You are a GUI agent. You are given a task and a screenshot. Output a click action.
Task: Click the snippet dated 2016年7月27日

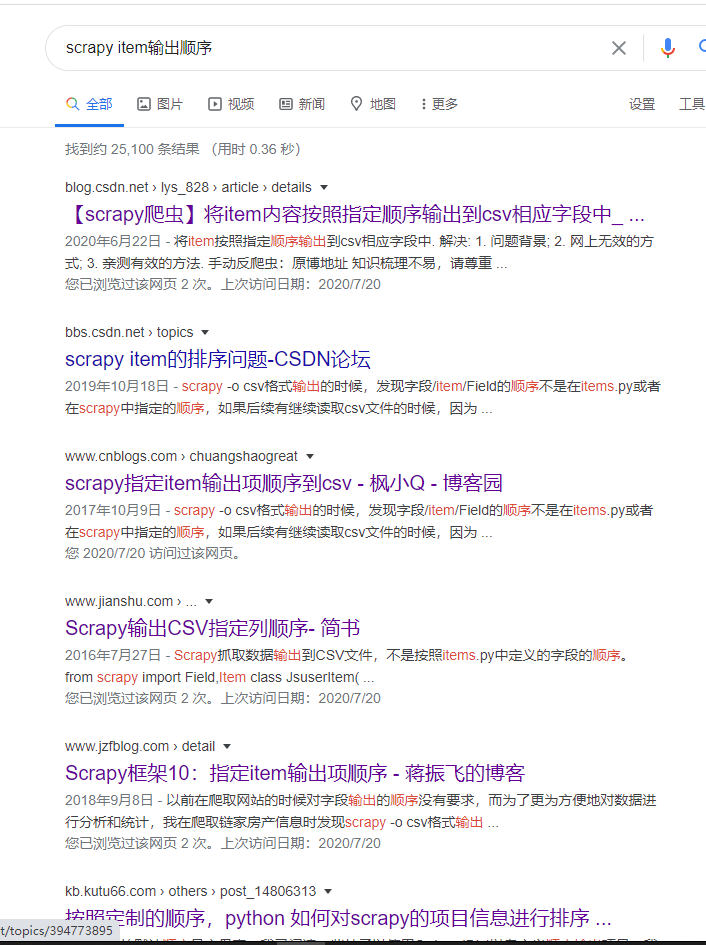[348, 666]
